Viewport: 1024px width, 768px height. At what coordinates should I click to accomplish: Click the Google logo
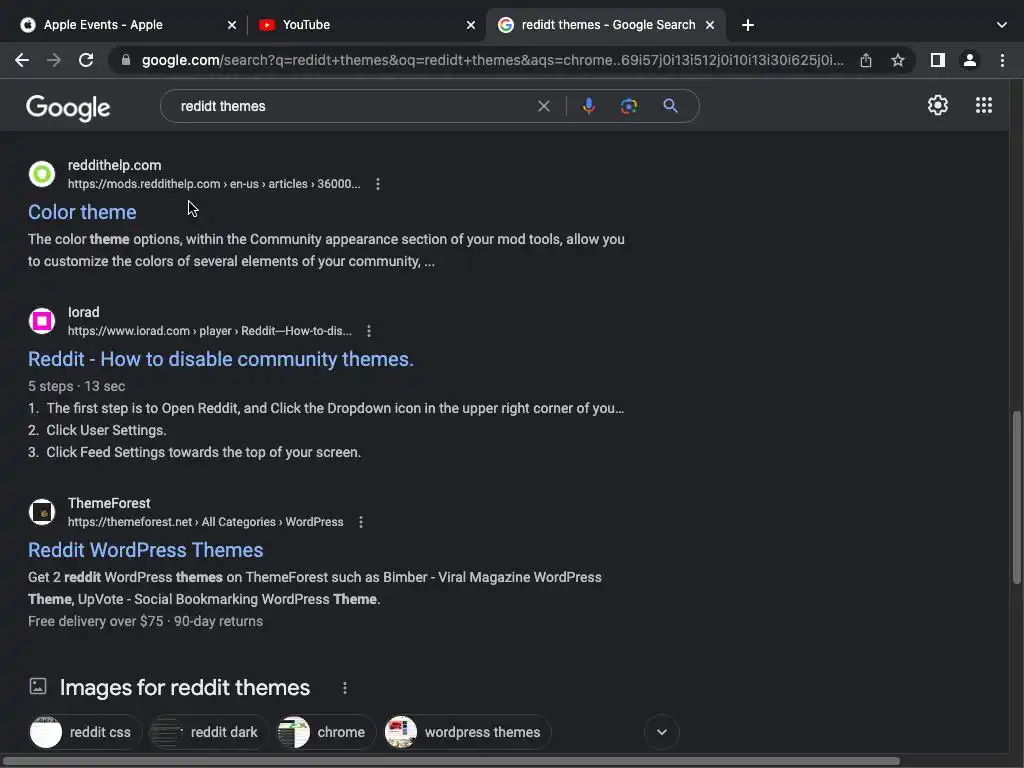pos(68,108)
